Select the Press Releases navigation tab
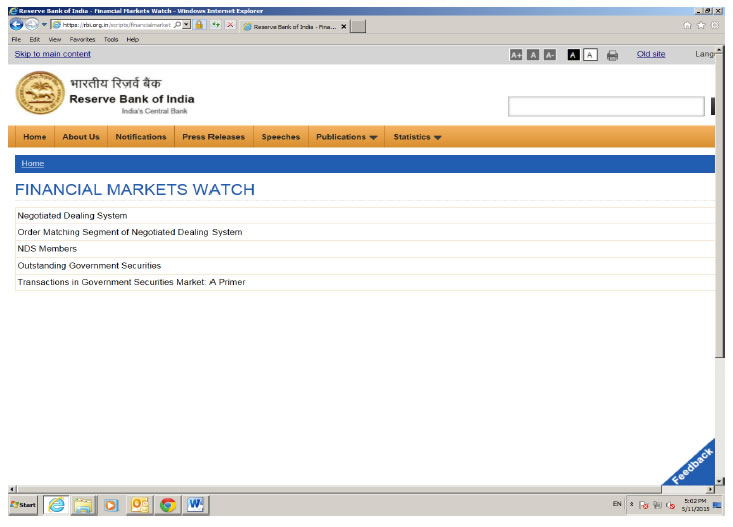The image size is (733, 527). [213, 137]
